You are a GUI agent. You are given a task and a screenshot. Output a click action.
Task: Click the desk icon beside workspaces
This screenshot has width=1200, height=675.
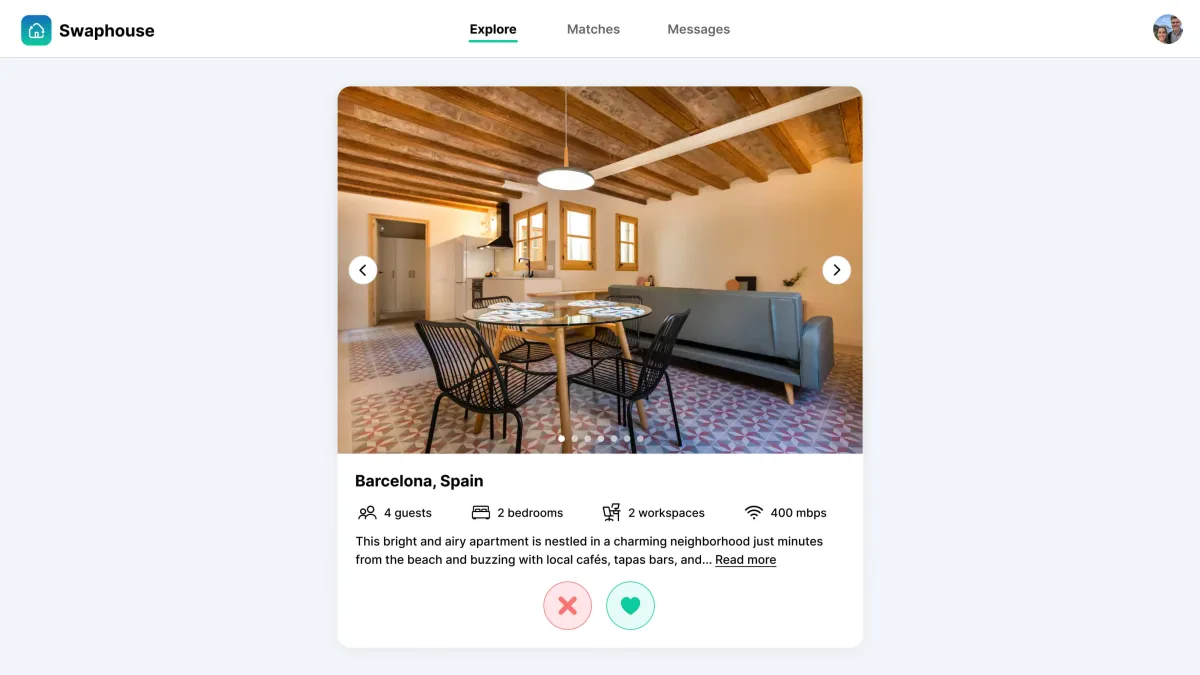pyautogui.click(x=611, y=513)
